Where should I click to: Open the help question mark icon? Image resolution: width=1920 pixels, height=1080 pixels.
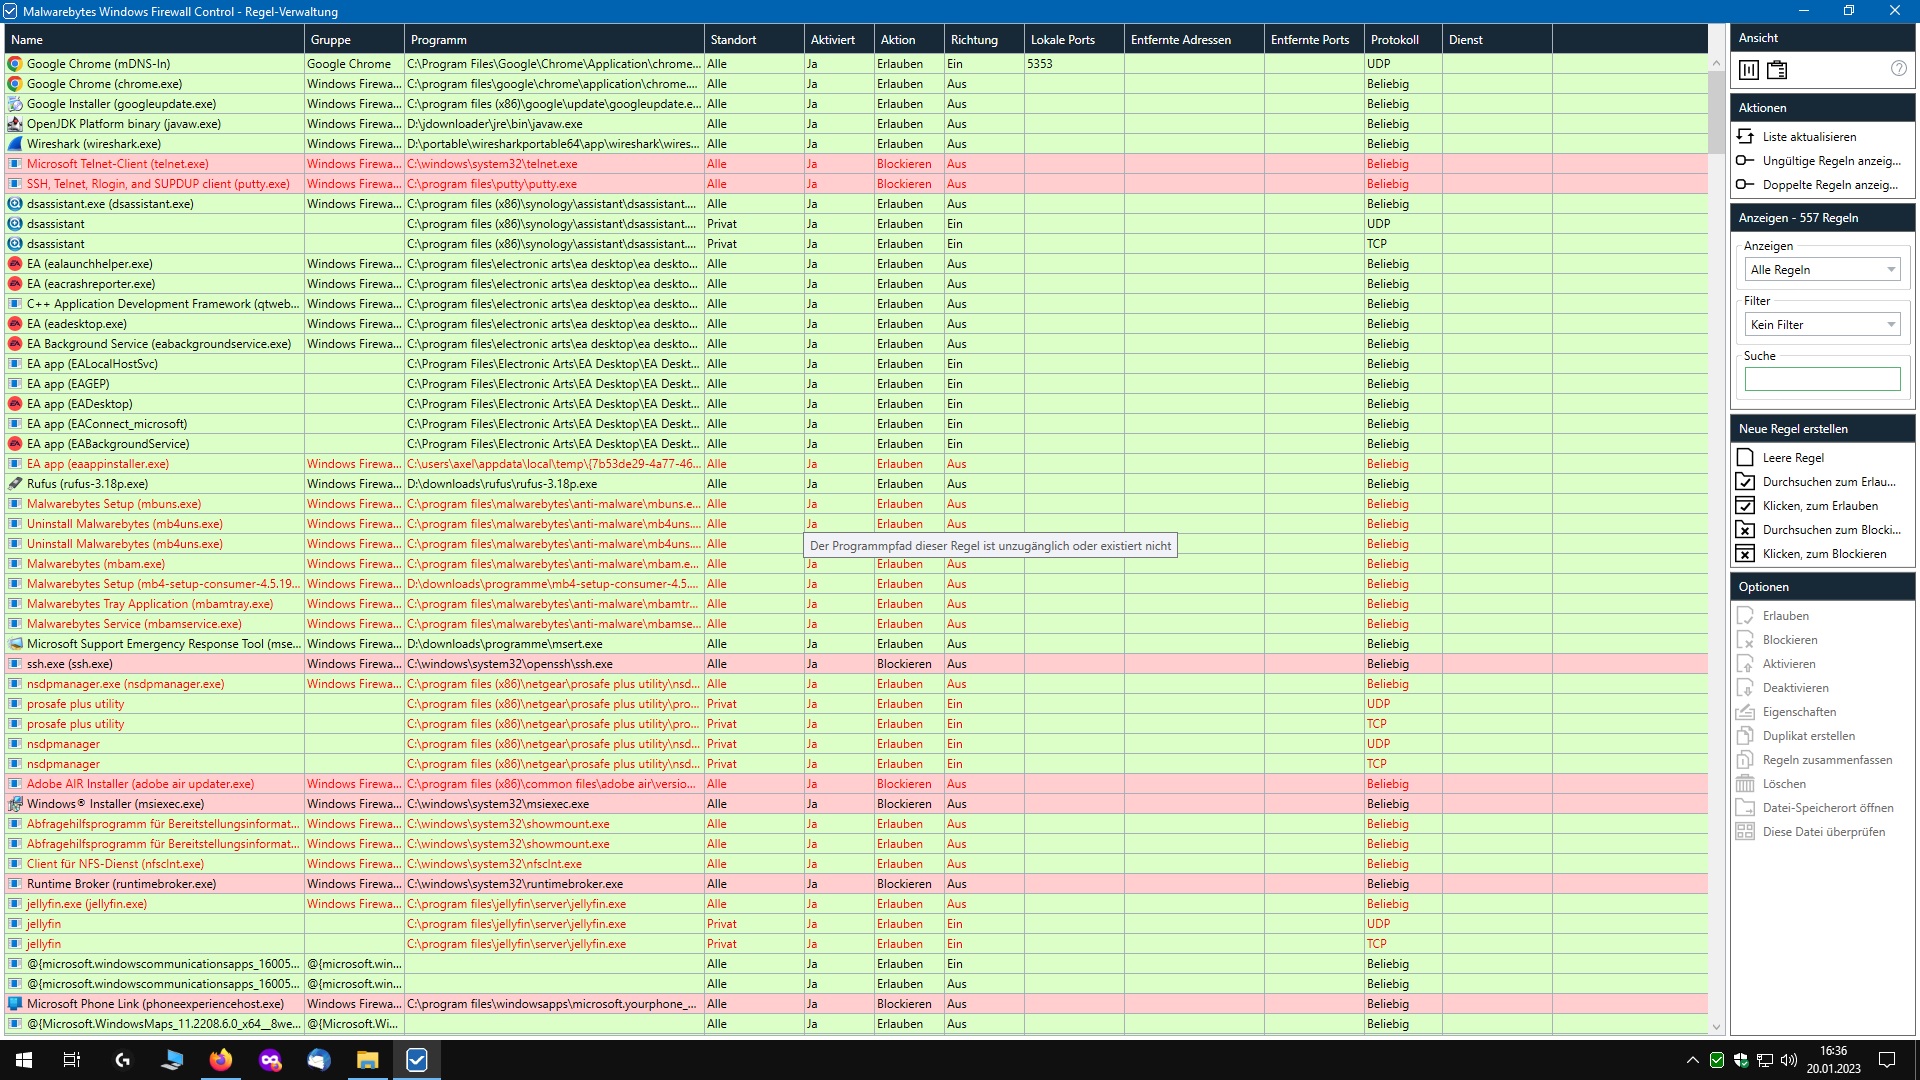coord(1898,69)
